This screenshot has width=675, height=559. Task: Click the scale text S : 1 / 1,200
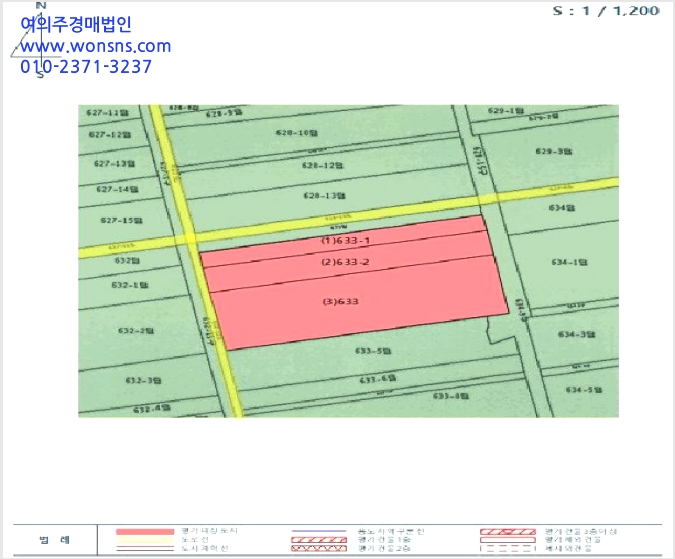pyautogui.click(x=606, y=11)
